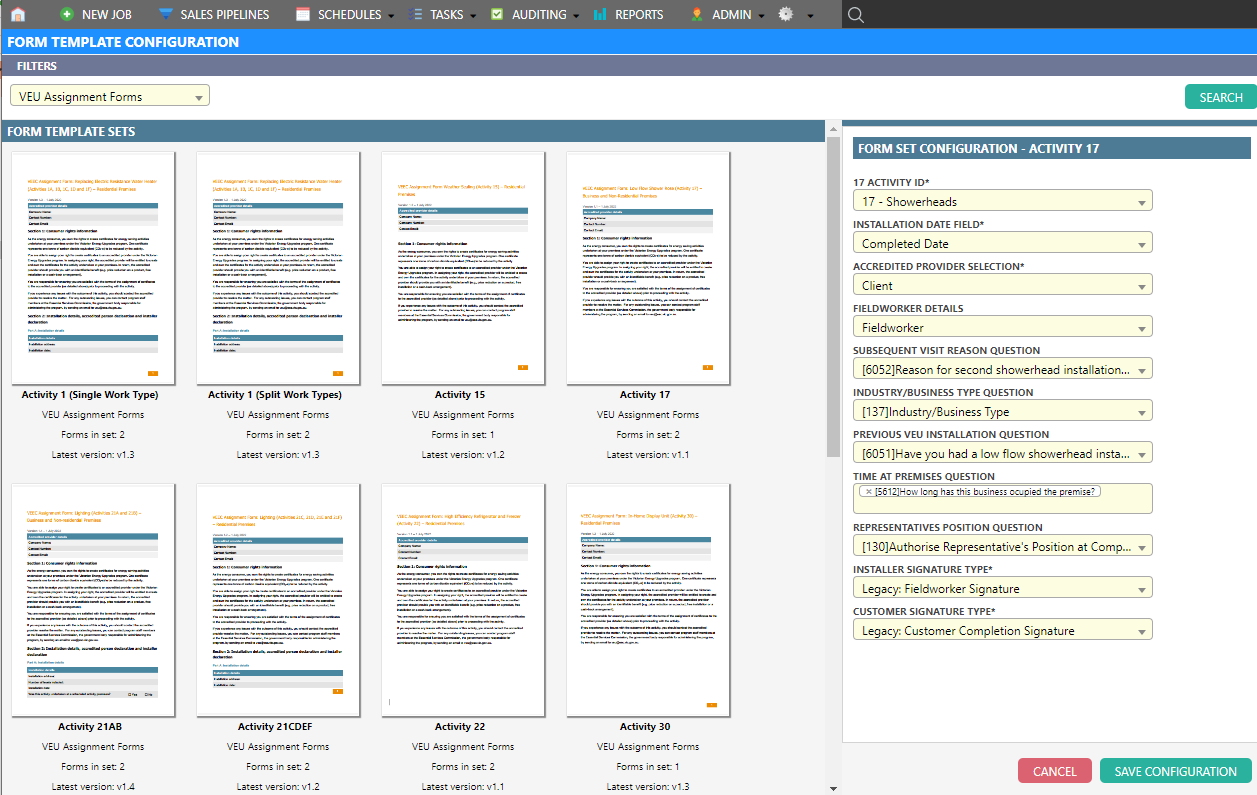Open the VEU Assignment Forms filter dropdown

110,97
